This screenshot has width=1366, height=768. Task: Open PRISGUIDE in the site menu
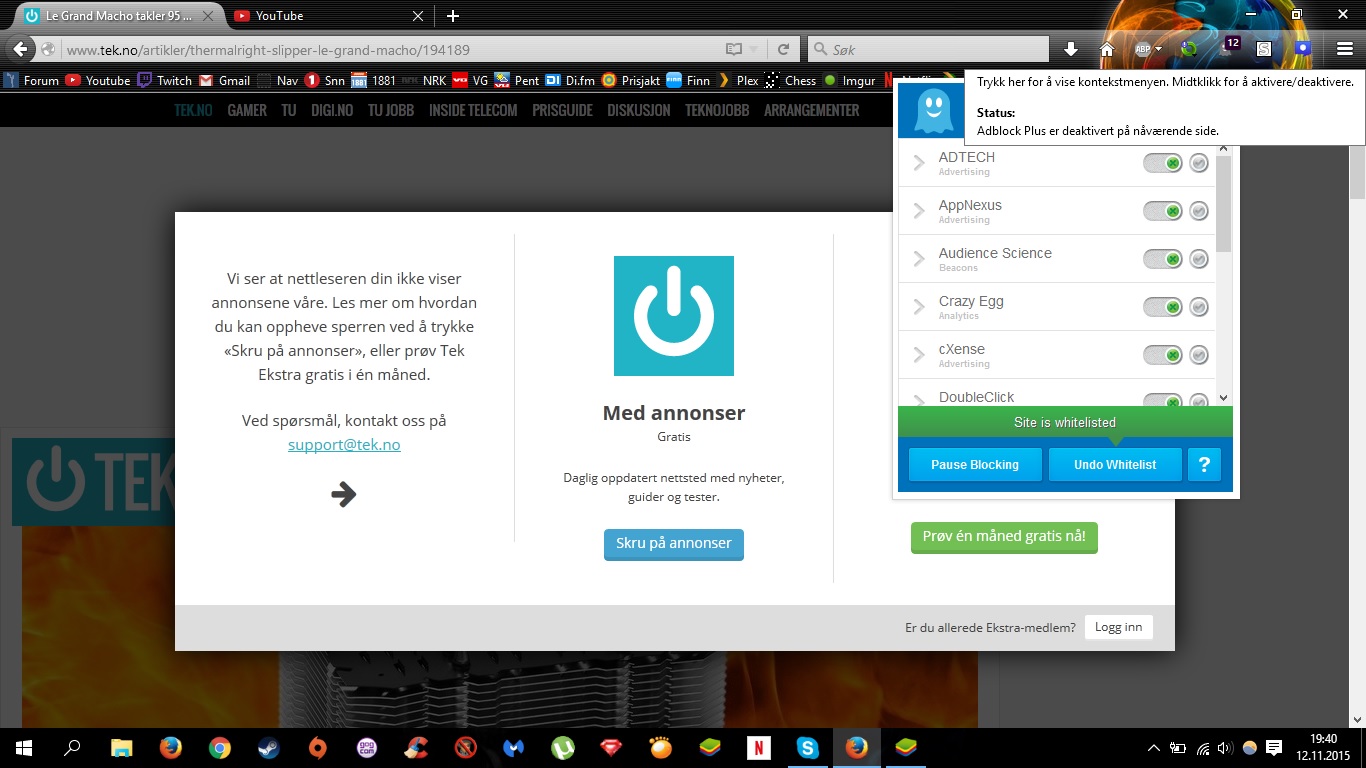[562, 110]
